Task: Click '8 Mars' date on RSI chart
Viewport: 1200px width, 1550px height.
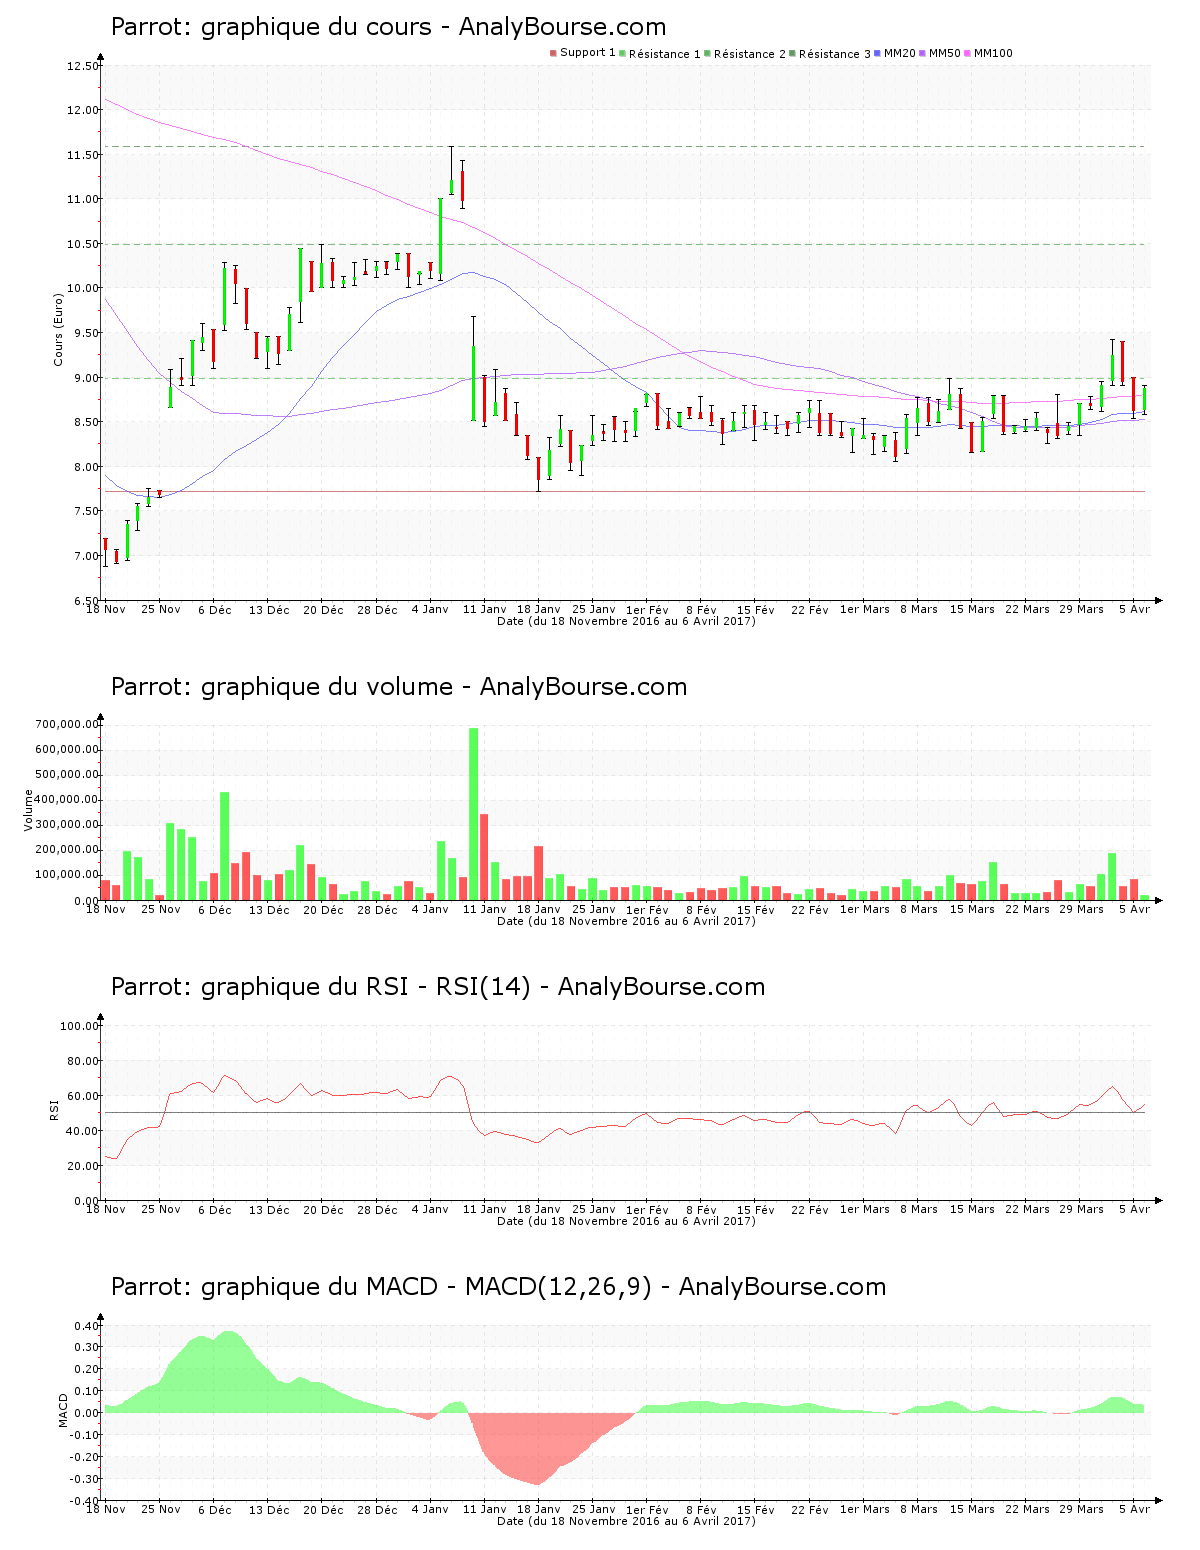Action: 919,1209
